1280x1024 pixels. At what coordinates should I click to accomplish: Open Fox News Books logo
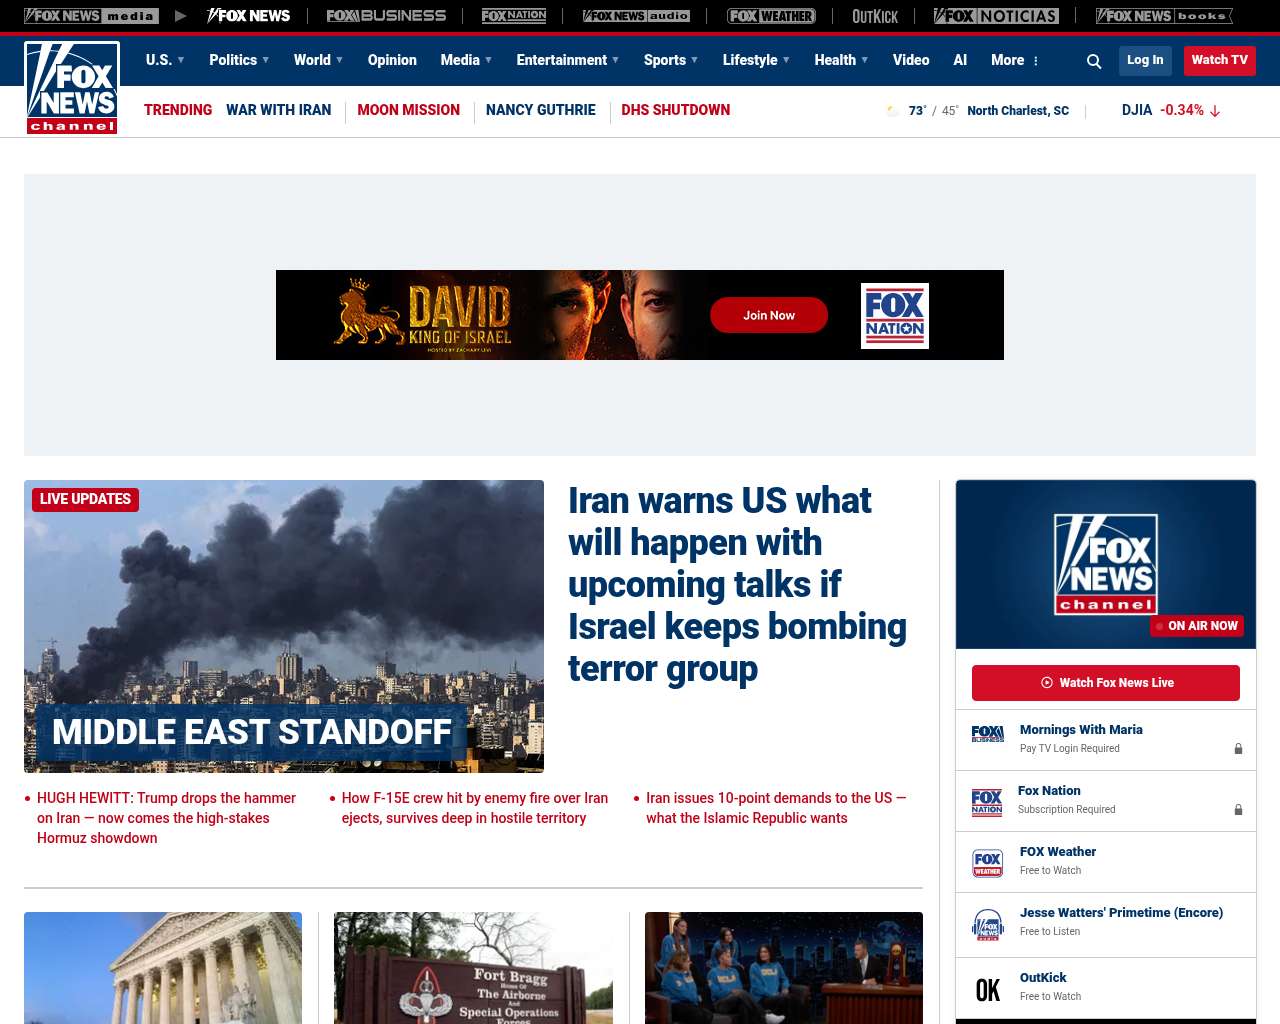click(1164, 16)
